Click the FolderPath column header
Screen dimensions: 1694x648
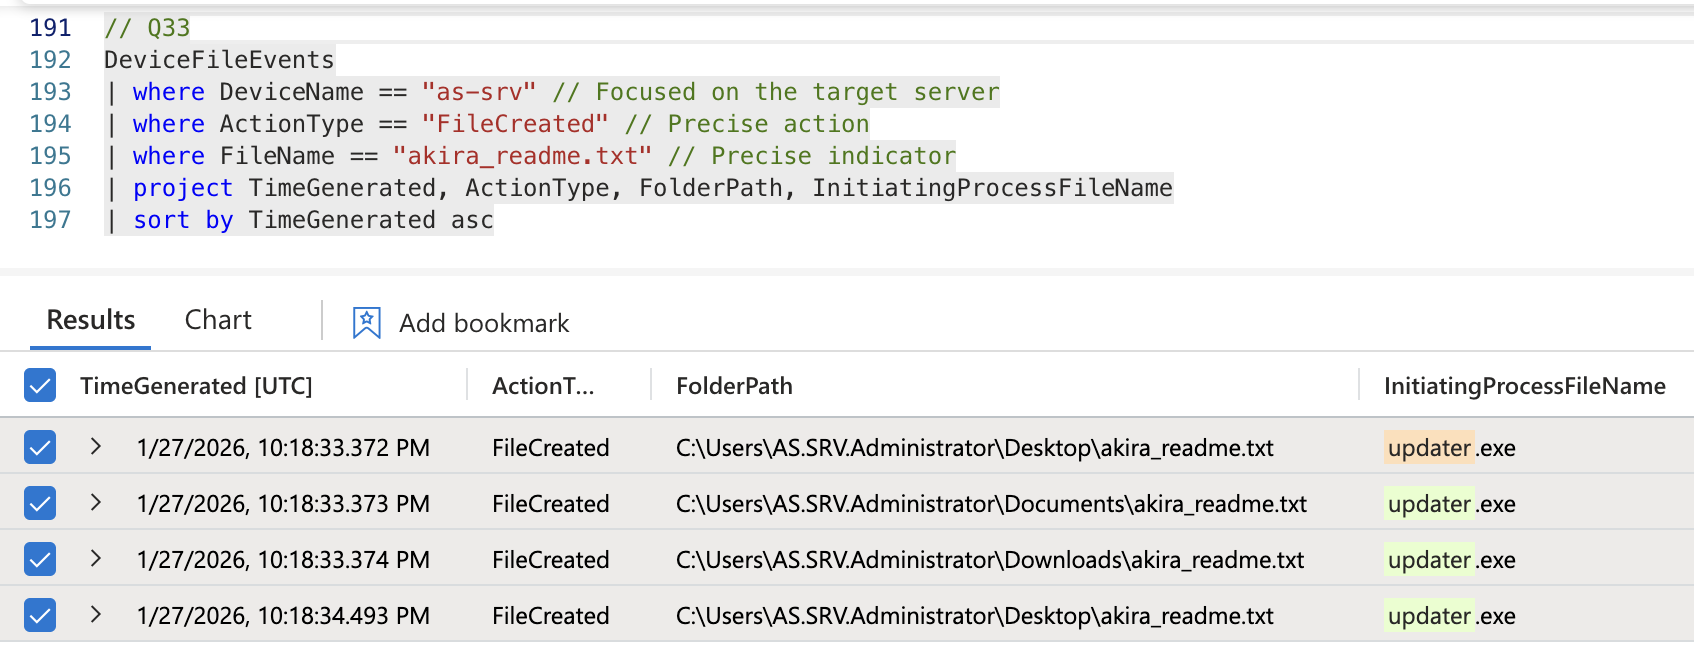(734, 386)
